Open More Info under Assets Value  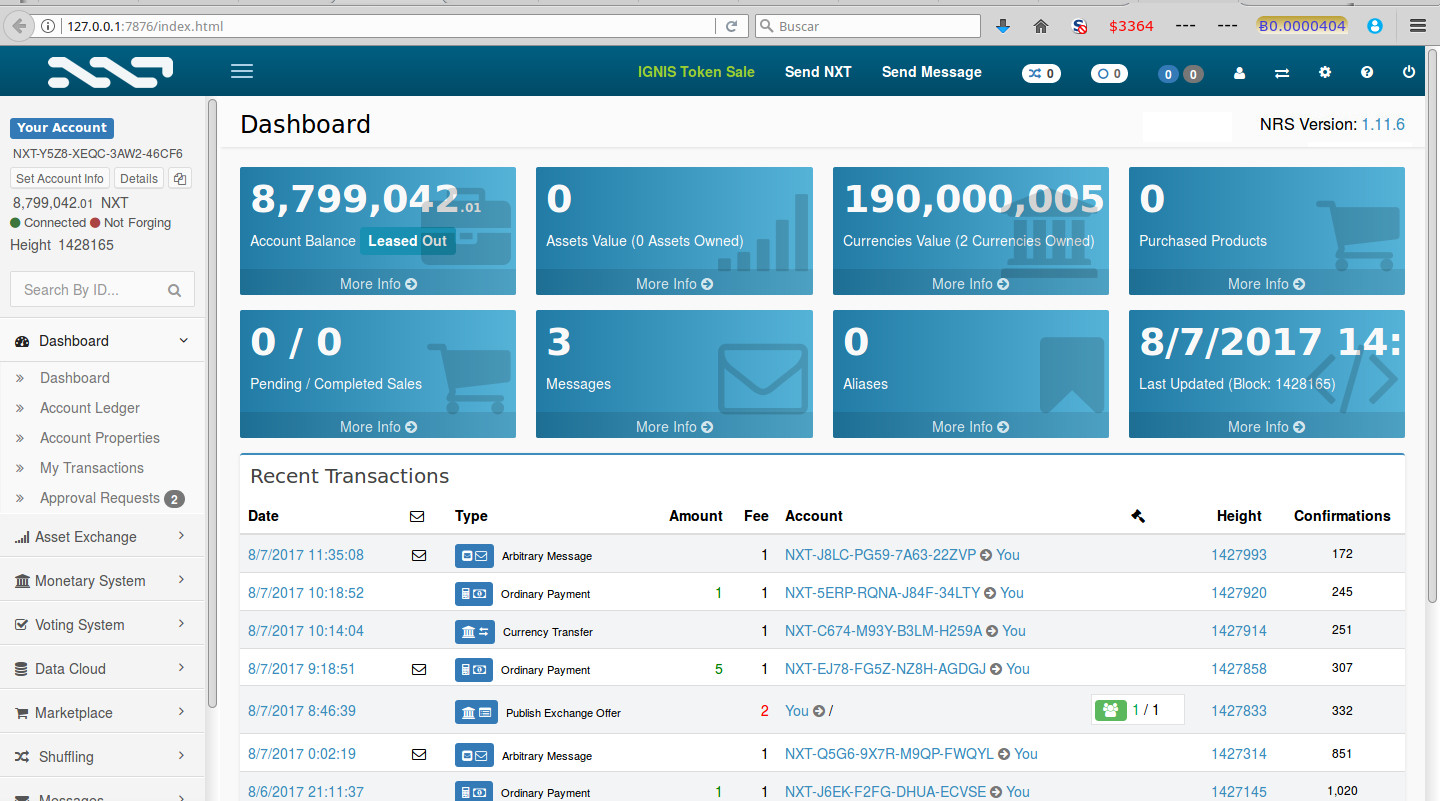pos(674,284)
